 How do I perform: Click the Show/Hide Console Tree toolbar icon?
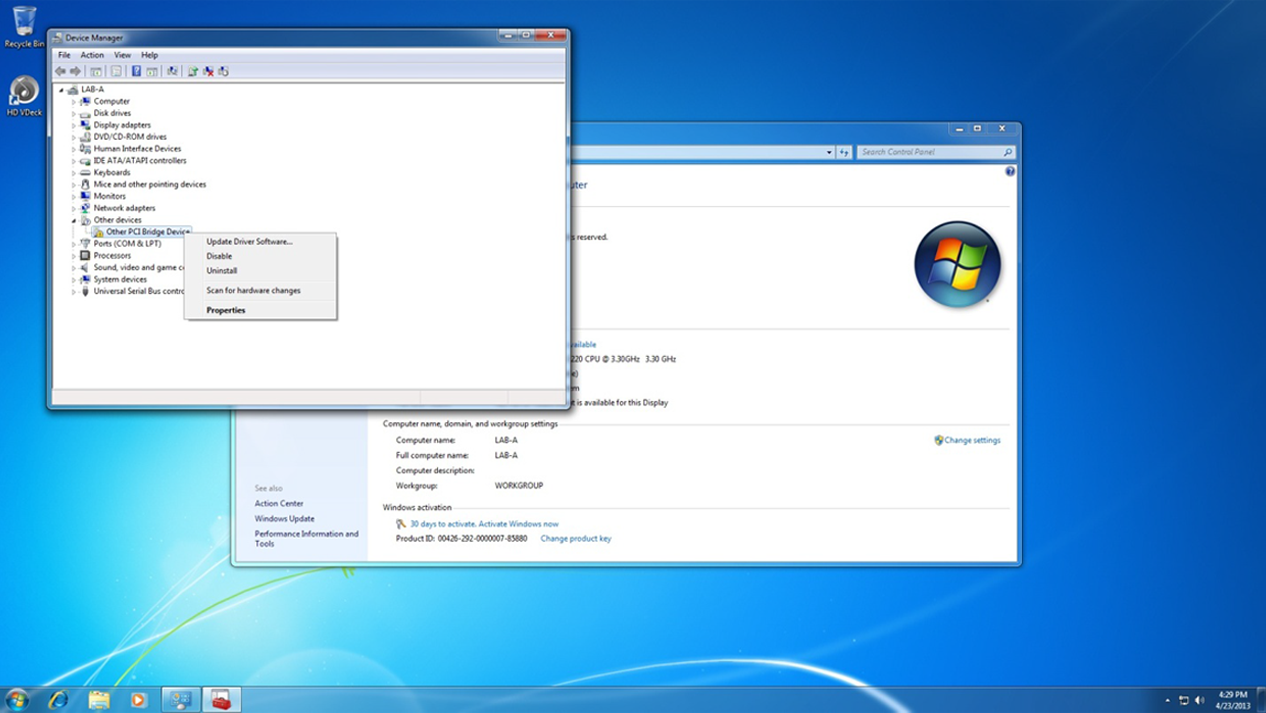click(x=96, y=71)
